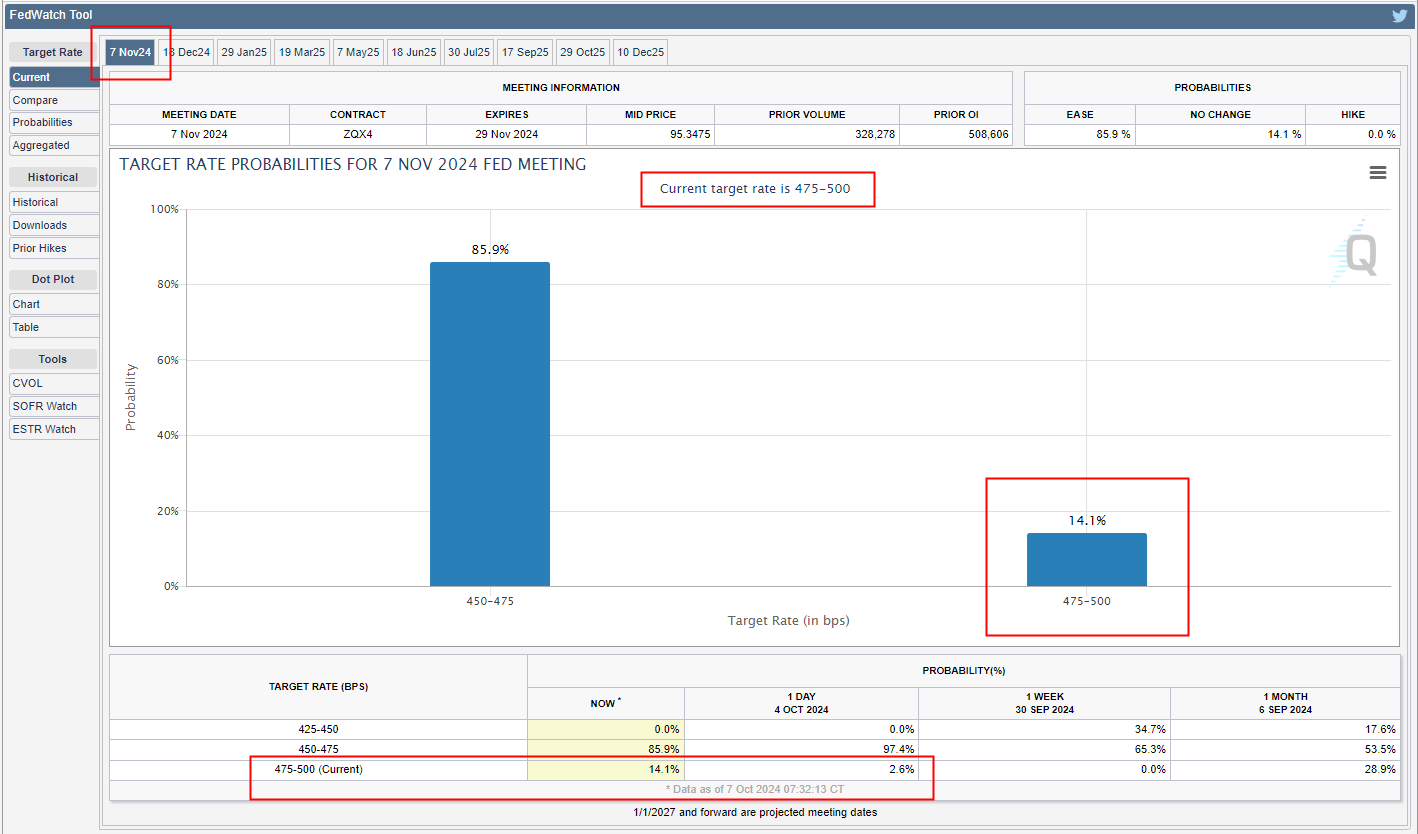
Task: Open the Downloads sidebar item
Action: [54, 225]
